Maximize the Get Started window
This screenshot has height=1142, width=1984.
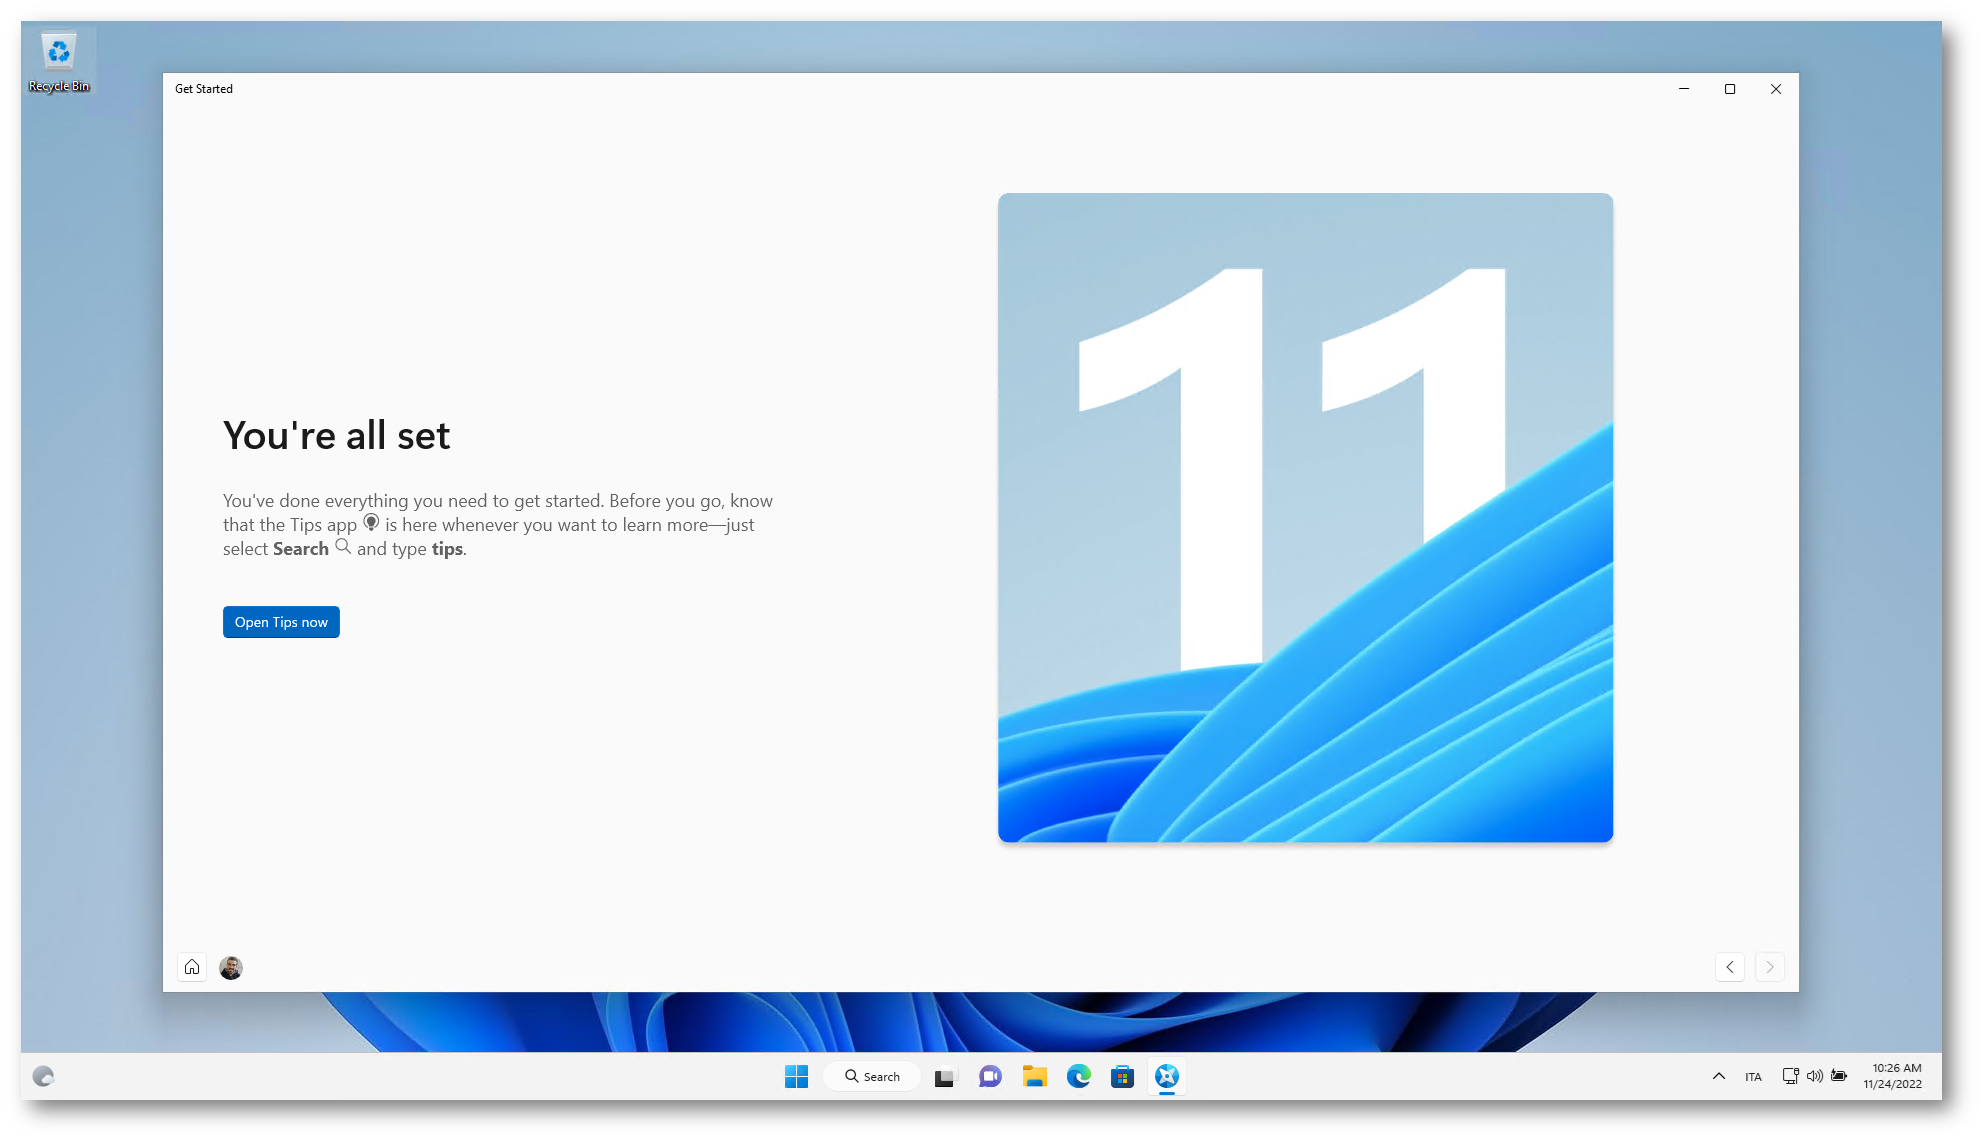pyautogui.click(x=1730, y=89)
